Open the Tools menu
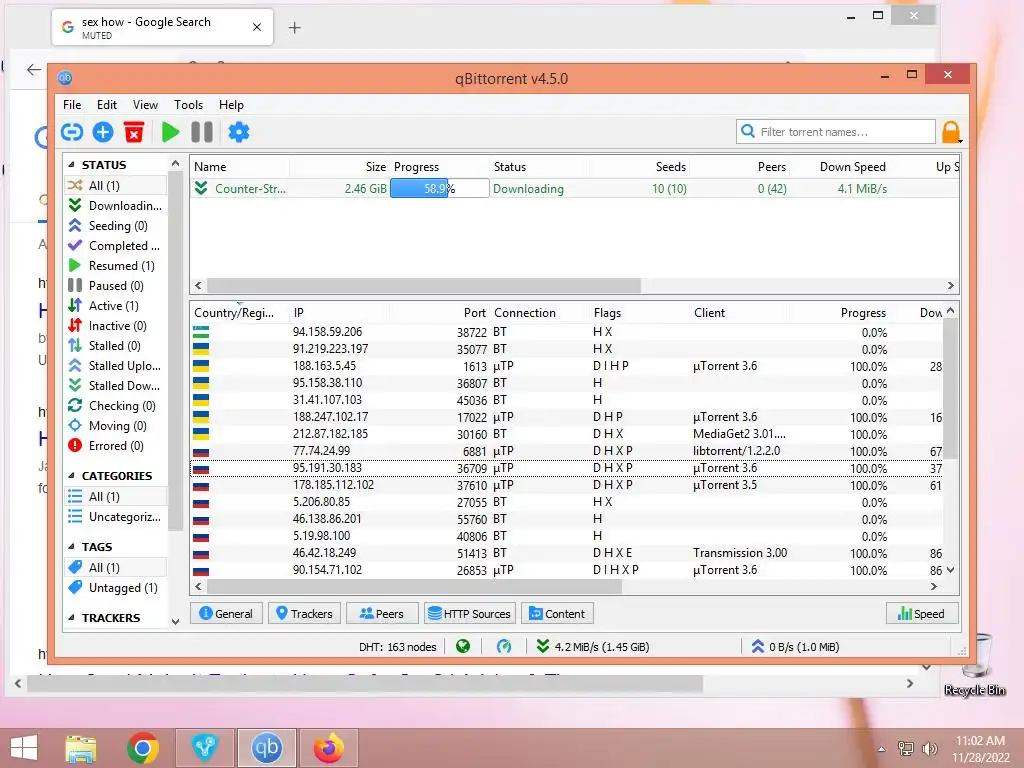 188,104
